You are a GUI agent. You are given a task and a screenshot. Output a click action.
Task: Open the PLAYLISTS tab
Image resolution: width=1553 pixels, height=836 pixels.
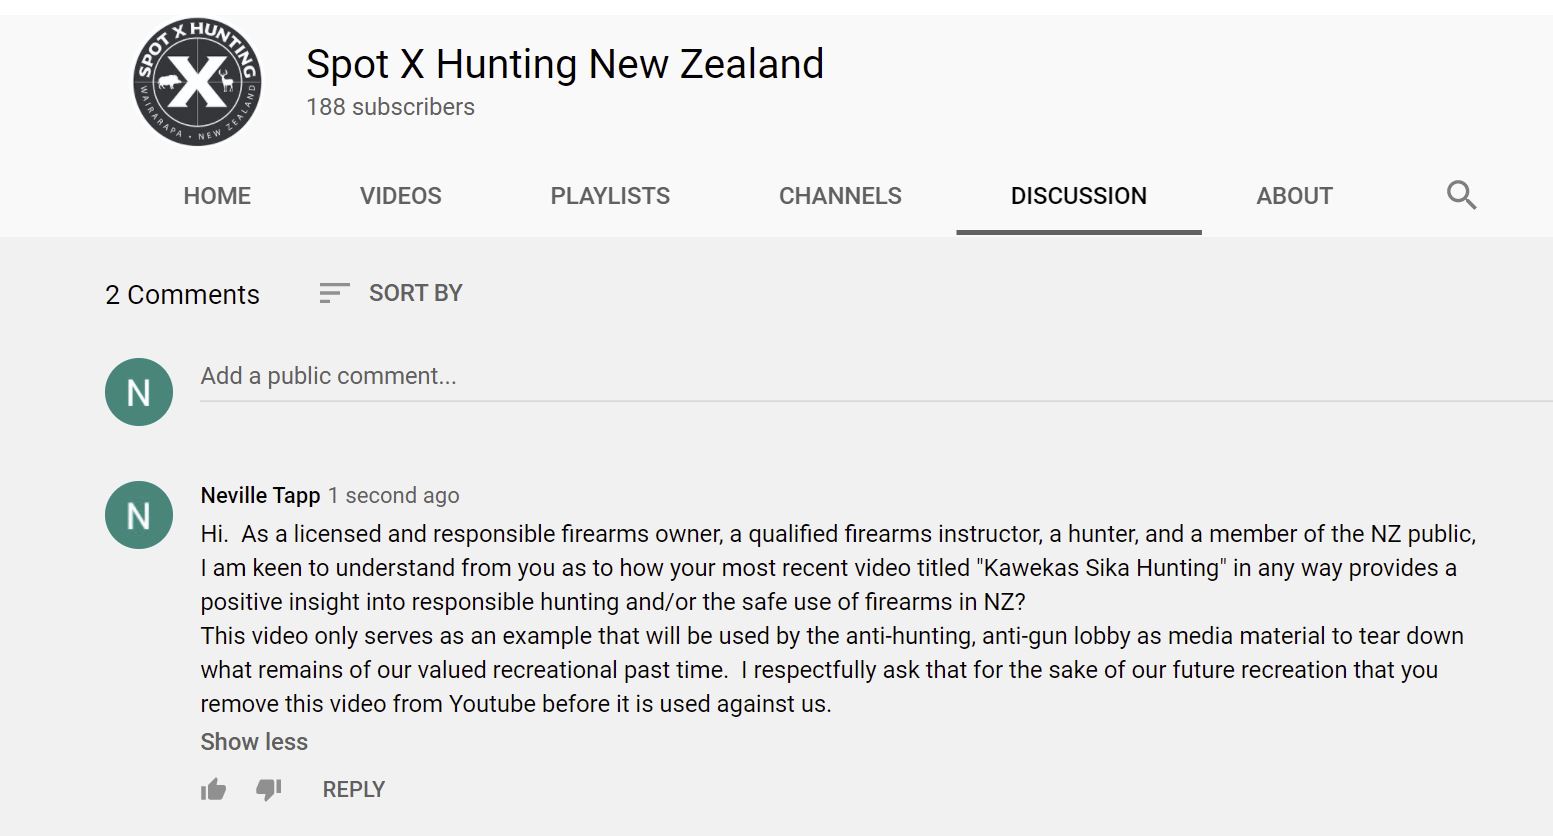click(610, 196)
